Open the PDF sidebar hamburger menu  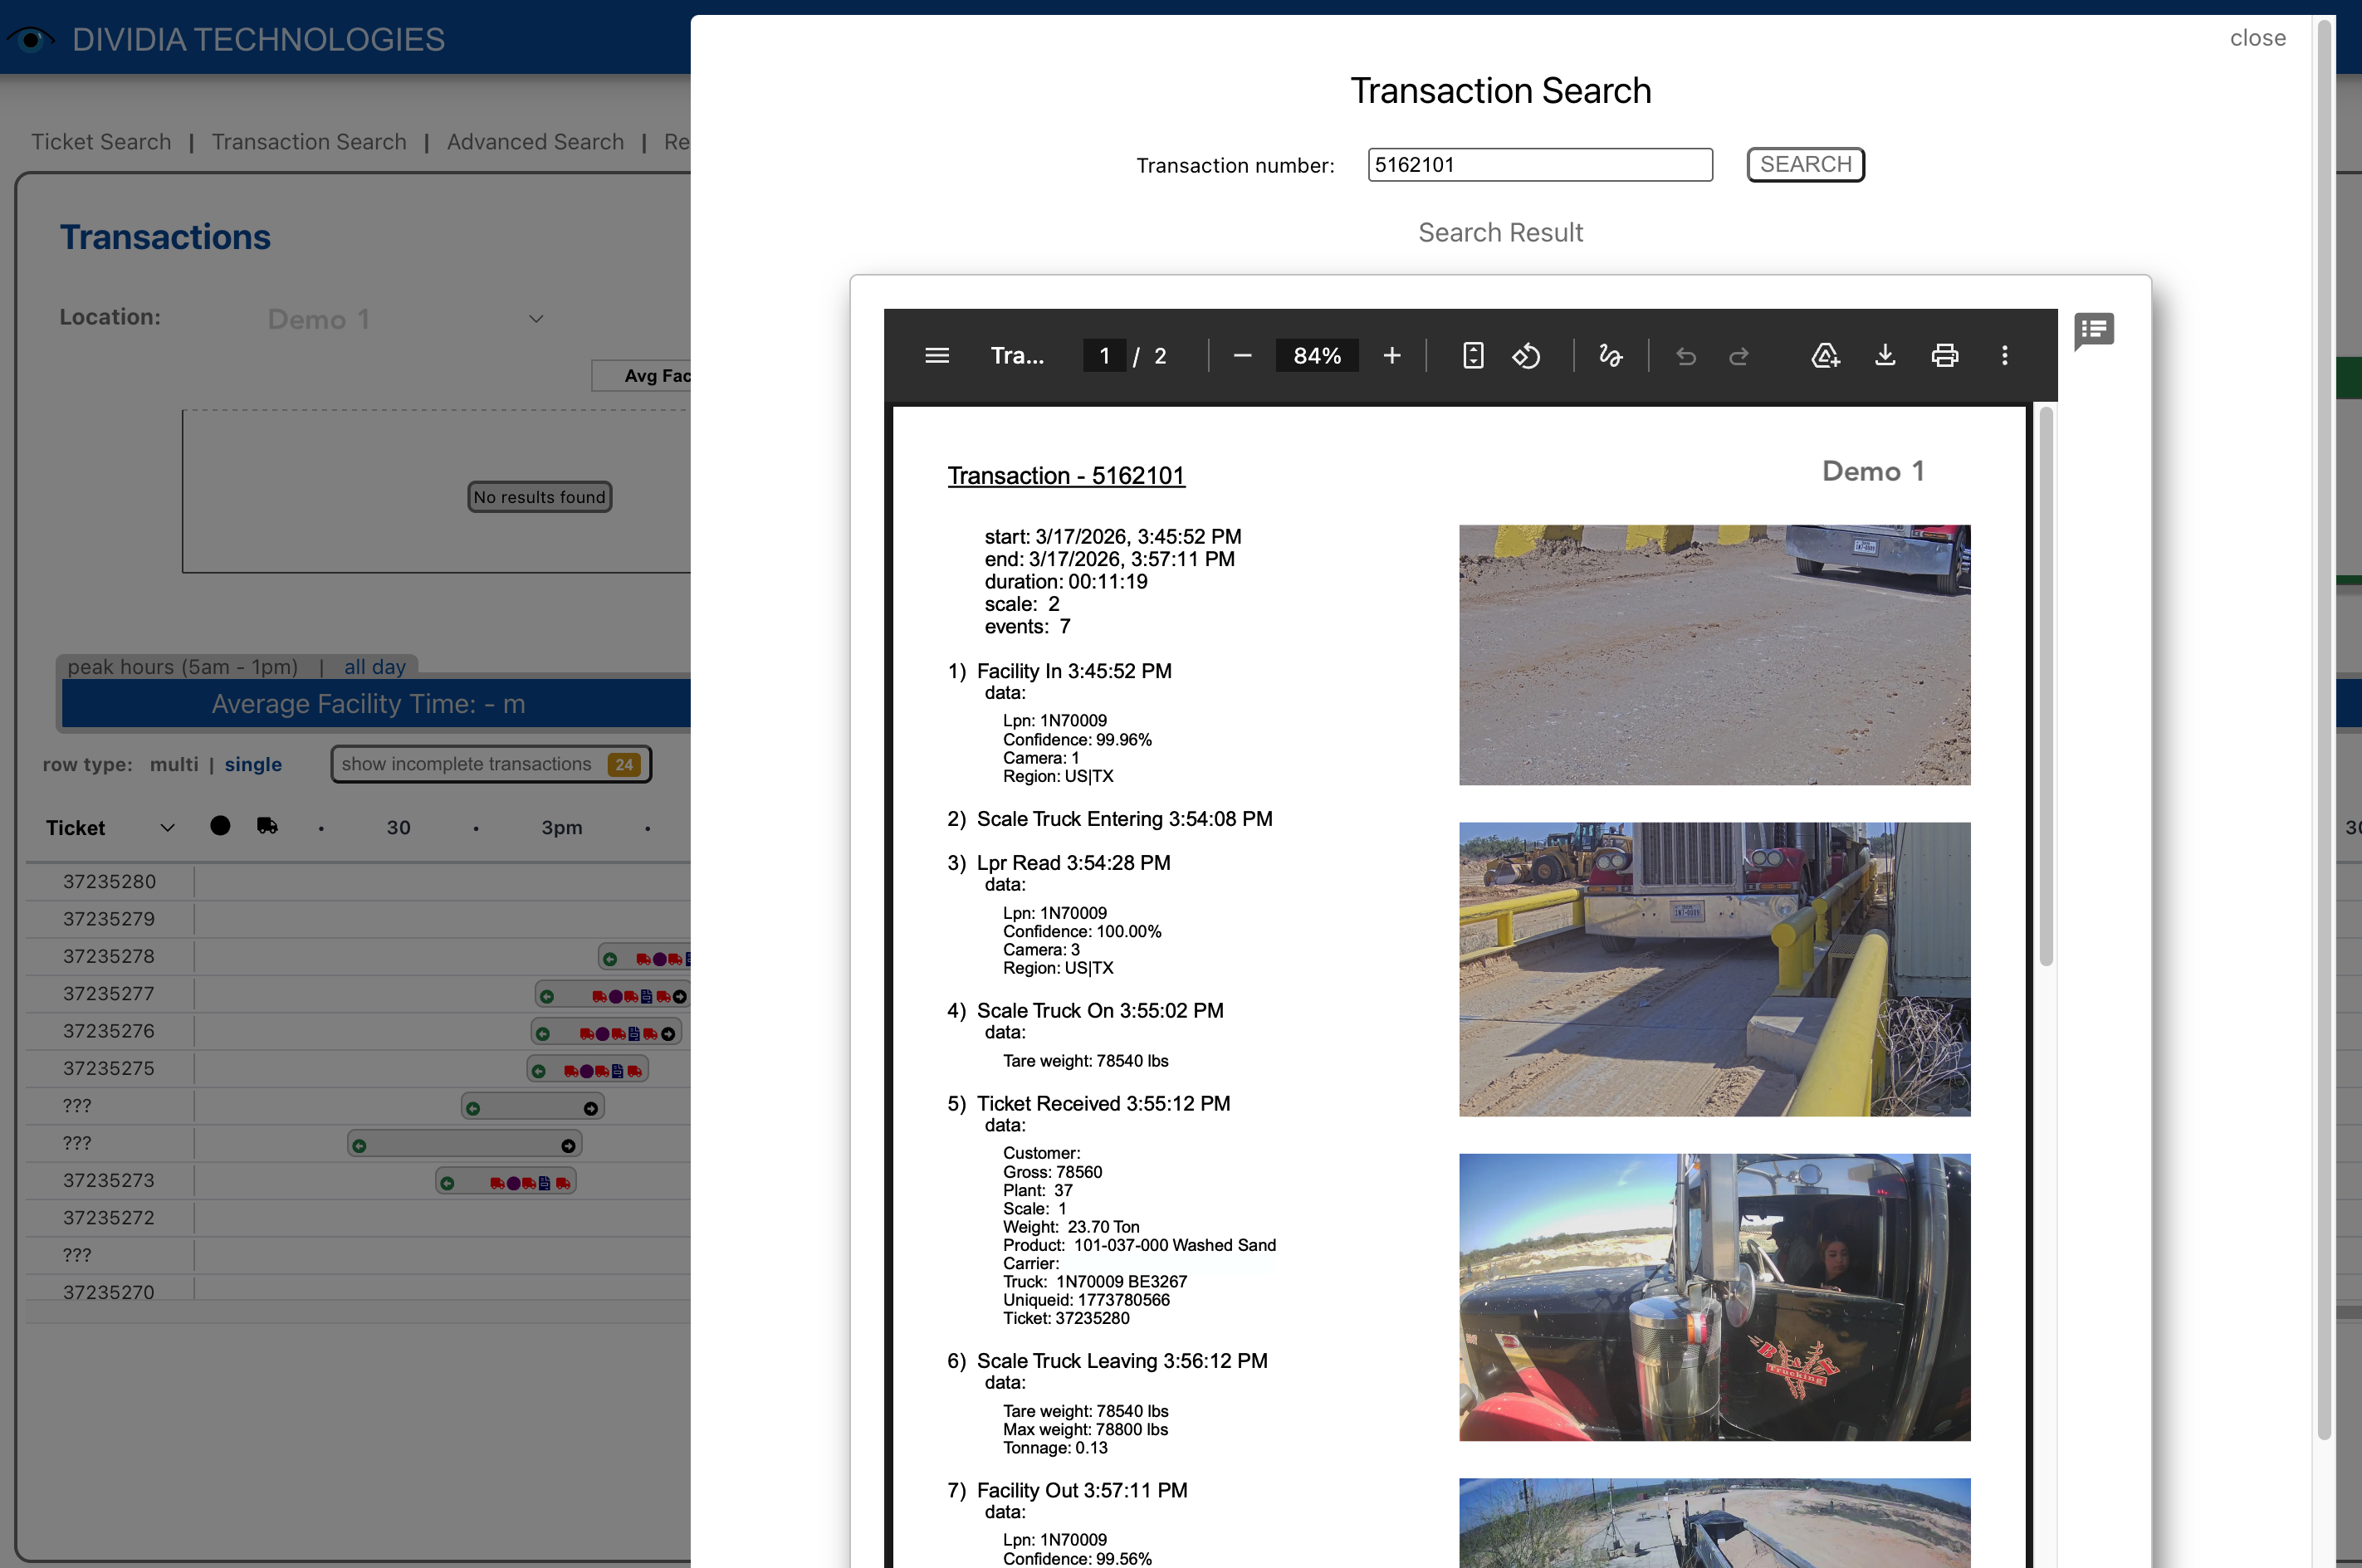[x=937, y=355]
